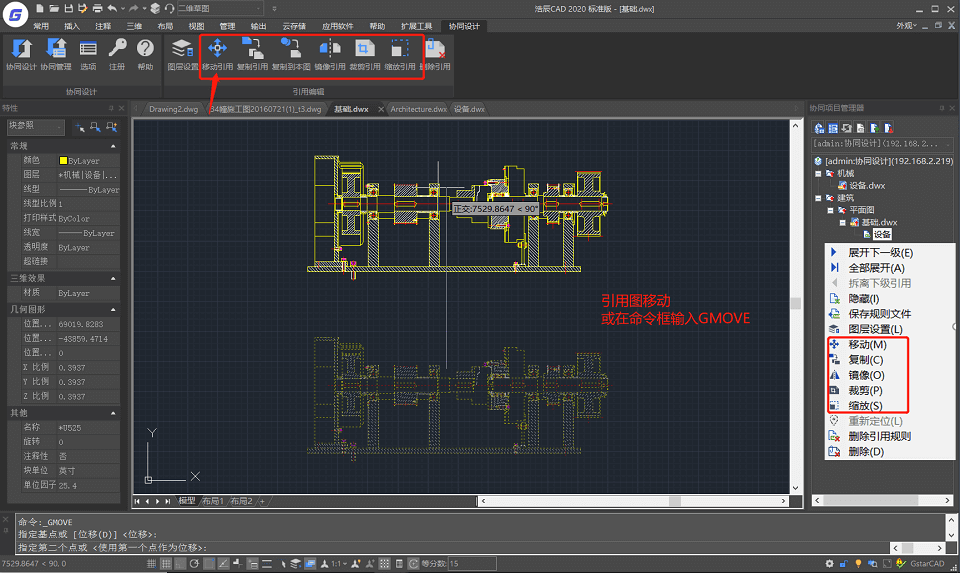Open the admin:协同设计 server dropdown

(x=882, y=144)
